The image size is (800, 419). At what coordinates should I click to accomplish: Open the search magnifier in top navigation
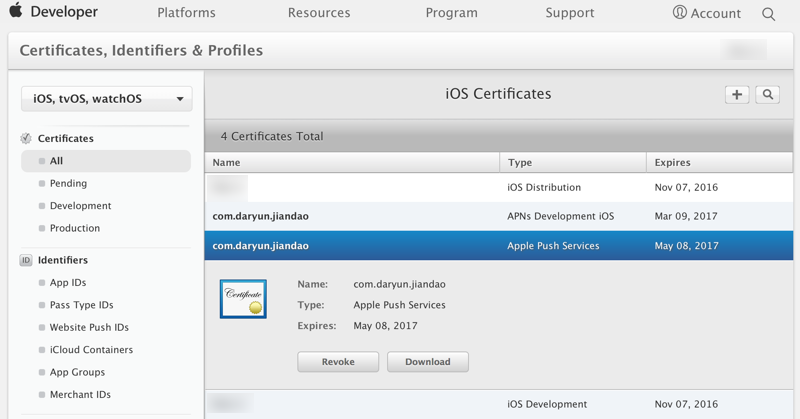point(768,14)
